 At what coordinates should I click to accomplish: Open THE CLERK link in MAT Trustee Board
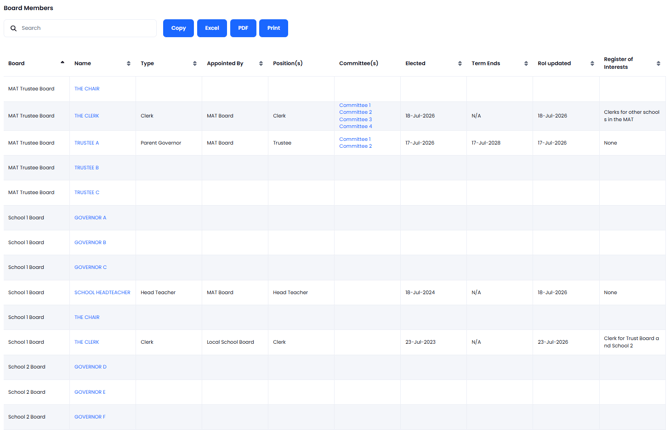pos(87,116)
